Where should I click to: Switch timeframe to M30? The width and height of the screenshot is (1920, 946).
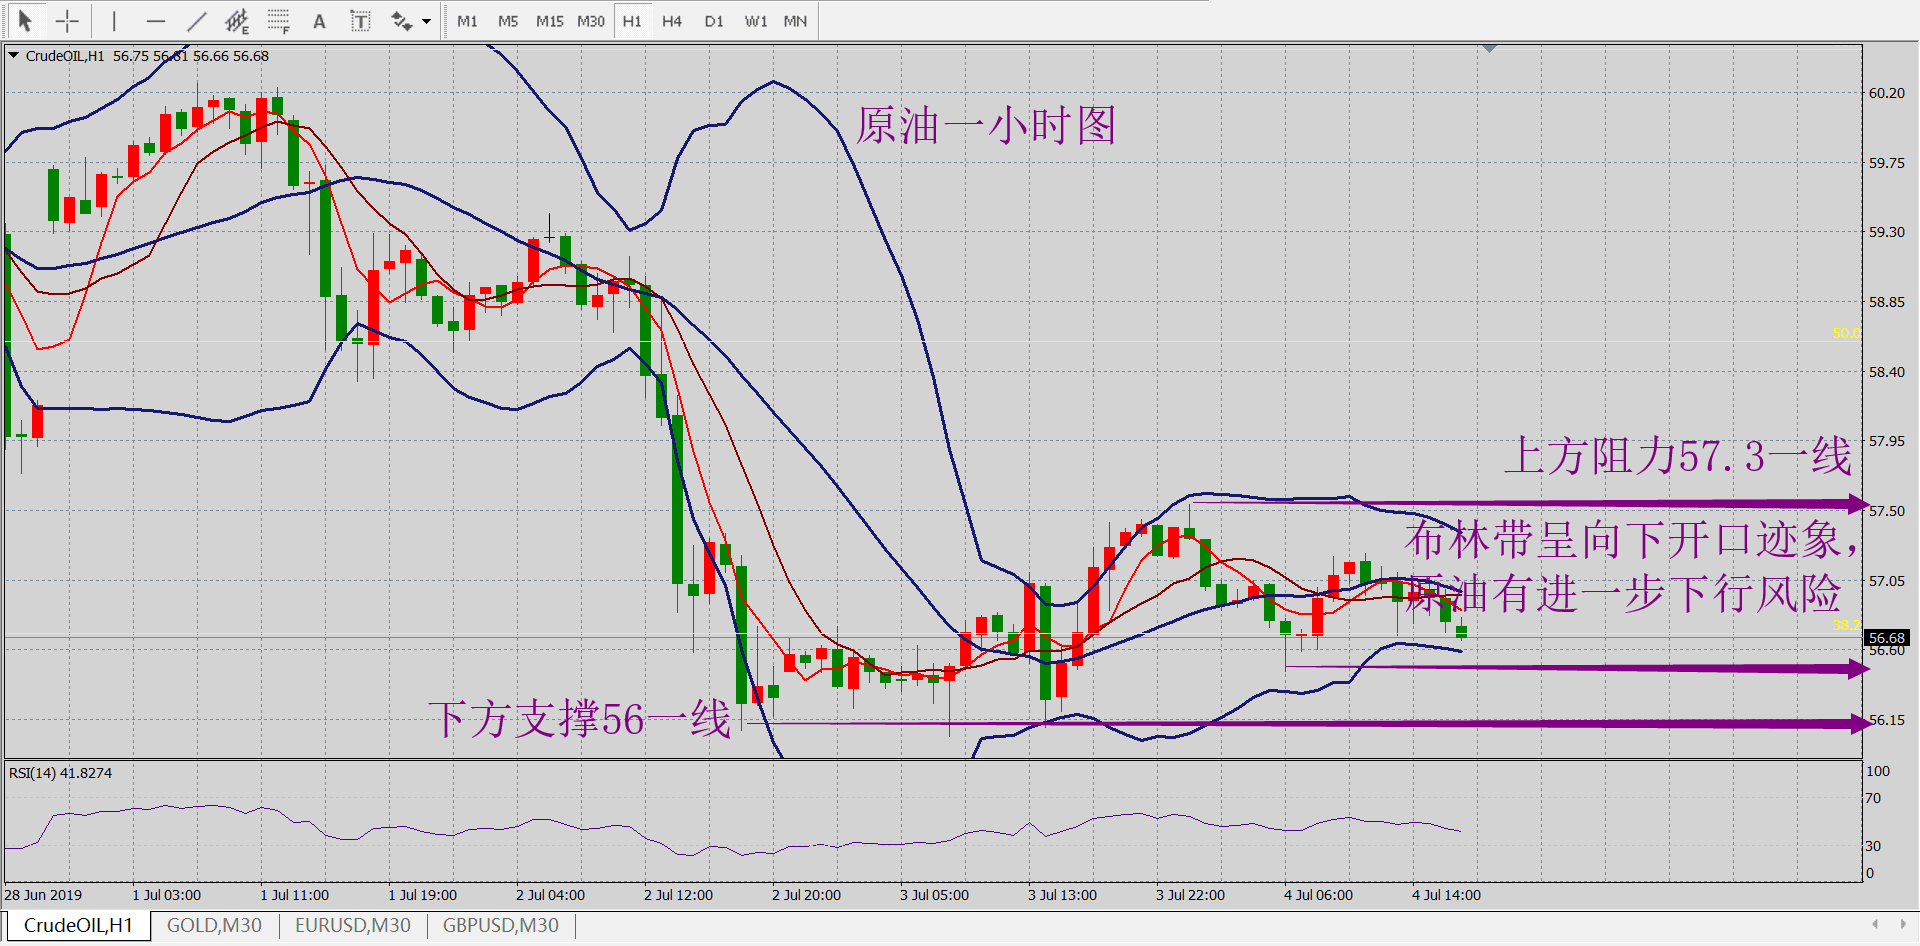point(591,21)
